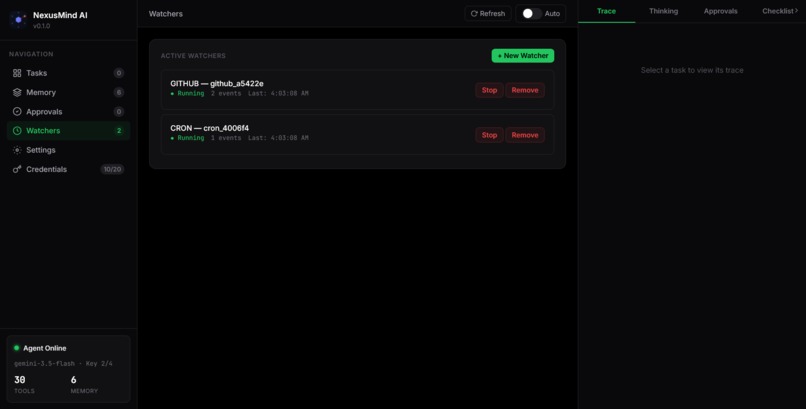Screen dimensions: 806x409
Task: Open Tasks via its grid icon
Action: [17, 73]
